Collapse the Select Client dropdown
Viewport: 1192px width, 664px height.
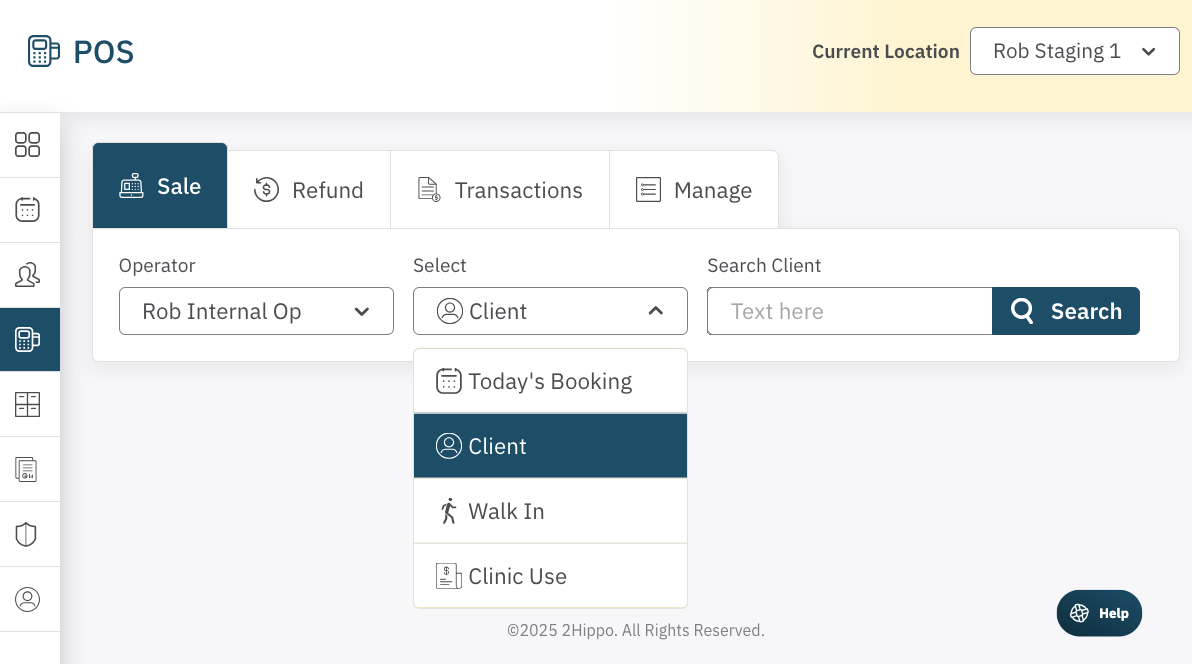coord(550,311)
